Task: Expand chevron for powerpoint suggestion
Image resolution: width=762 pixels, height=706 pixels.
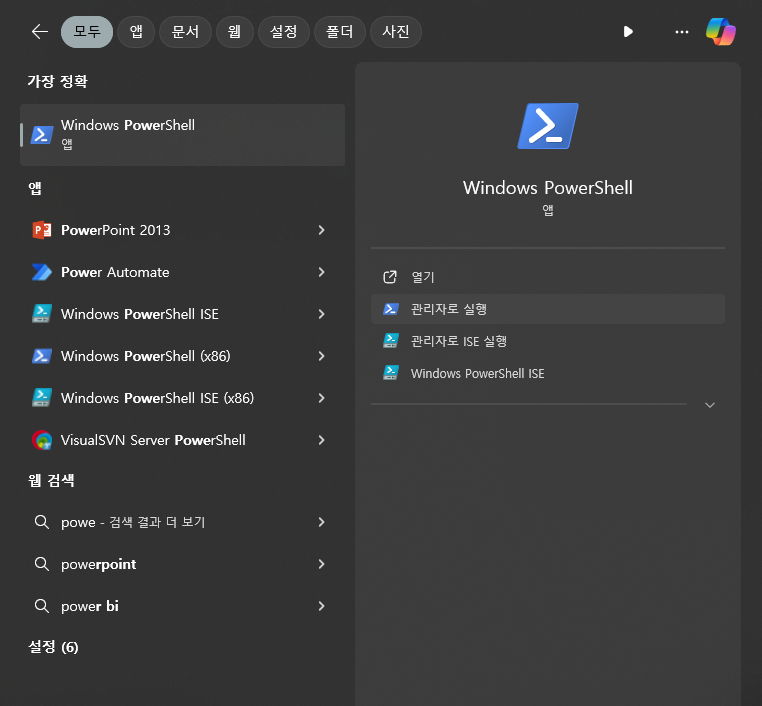Action: coord(321,564)
